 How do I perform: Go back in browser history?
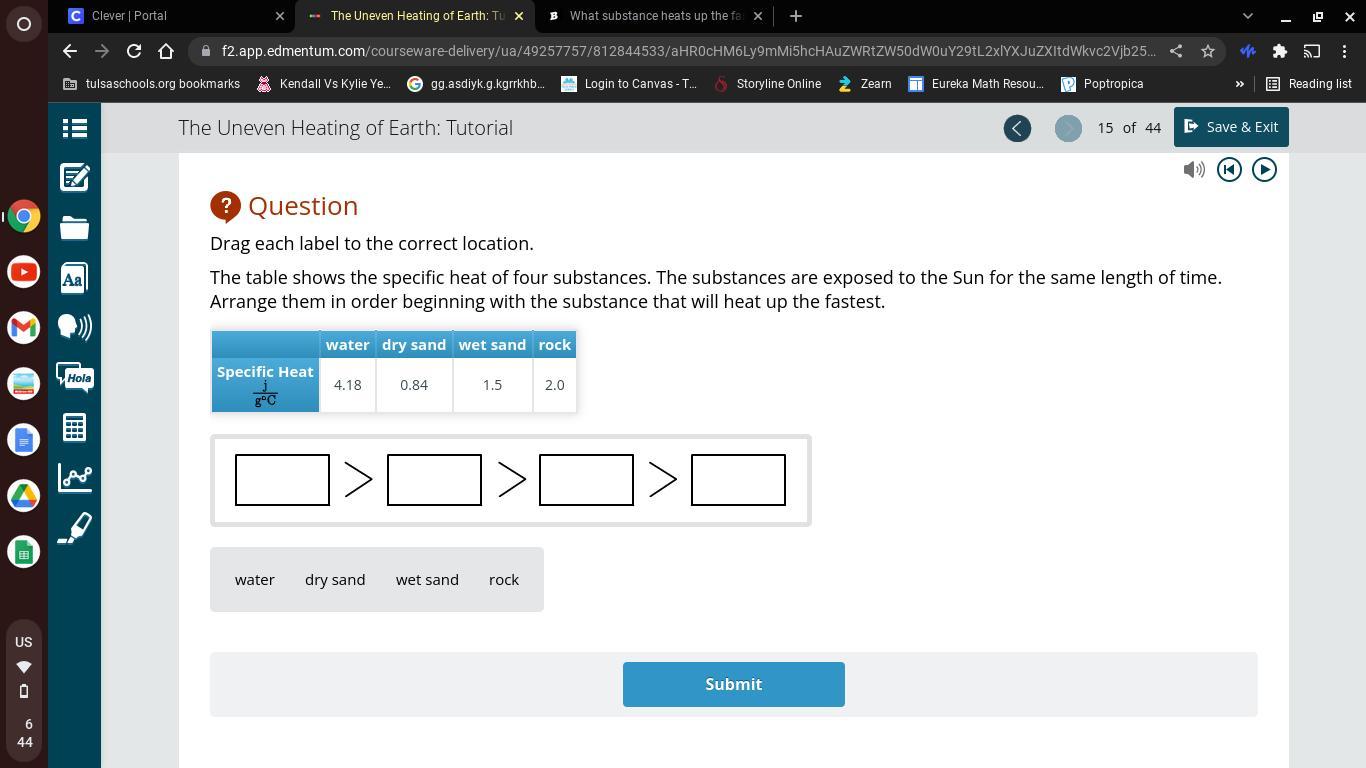(69, 51)
